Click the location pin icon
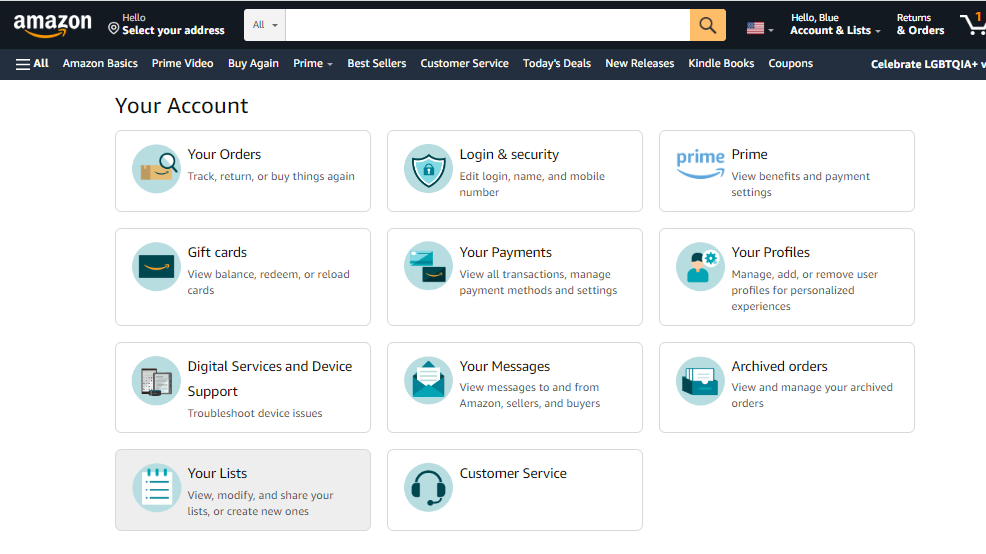Viewport: 986px width, 554px height. tap(114, 28)
